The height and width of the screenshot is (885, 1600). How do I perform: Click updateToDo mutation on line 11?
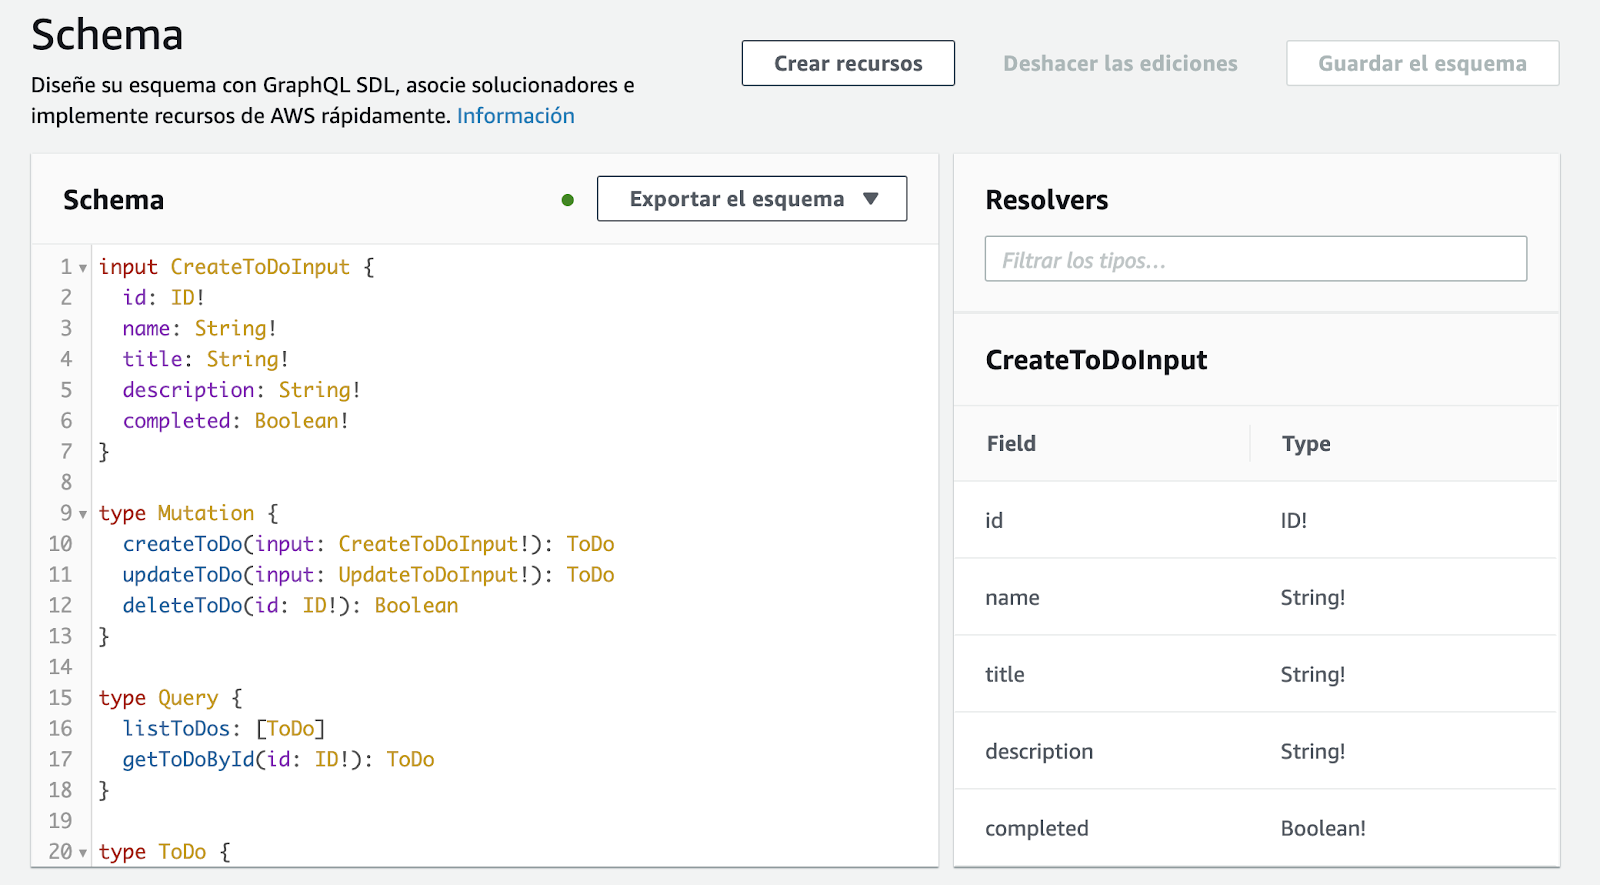click(368, 575)
